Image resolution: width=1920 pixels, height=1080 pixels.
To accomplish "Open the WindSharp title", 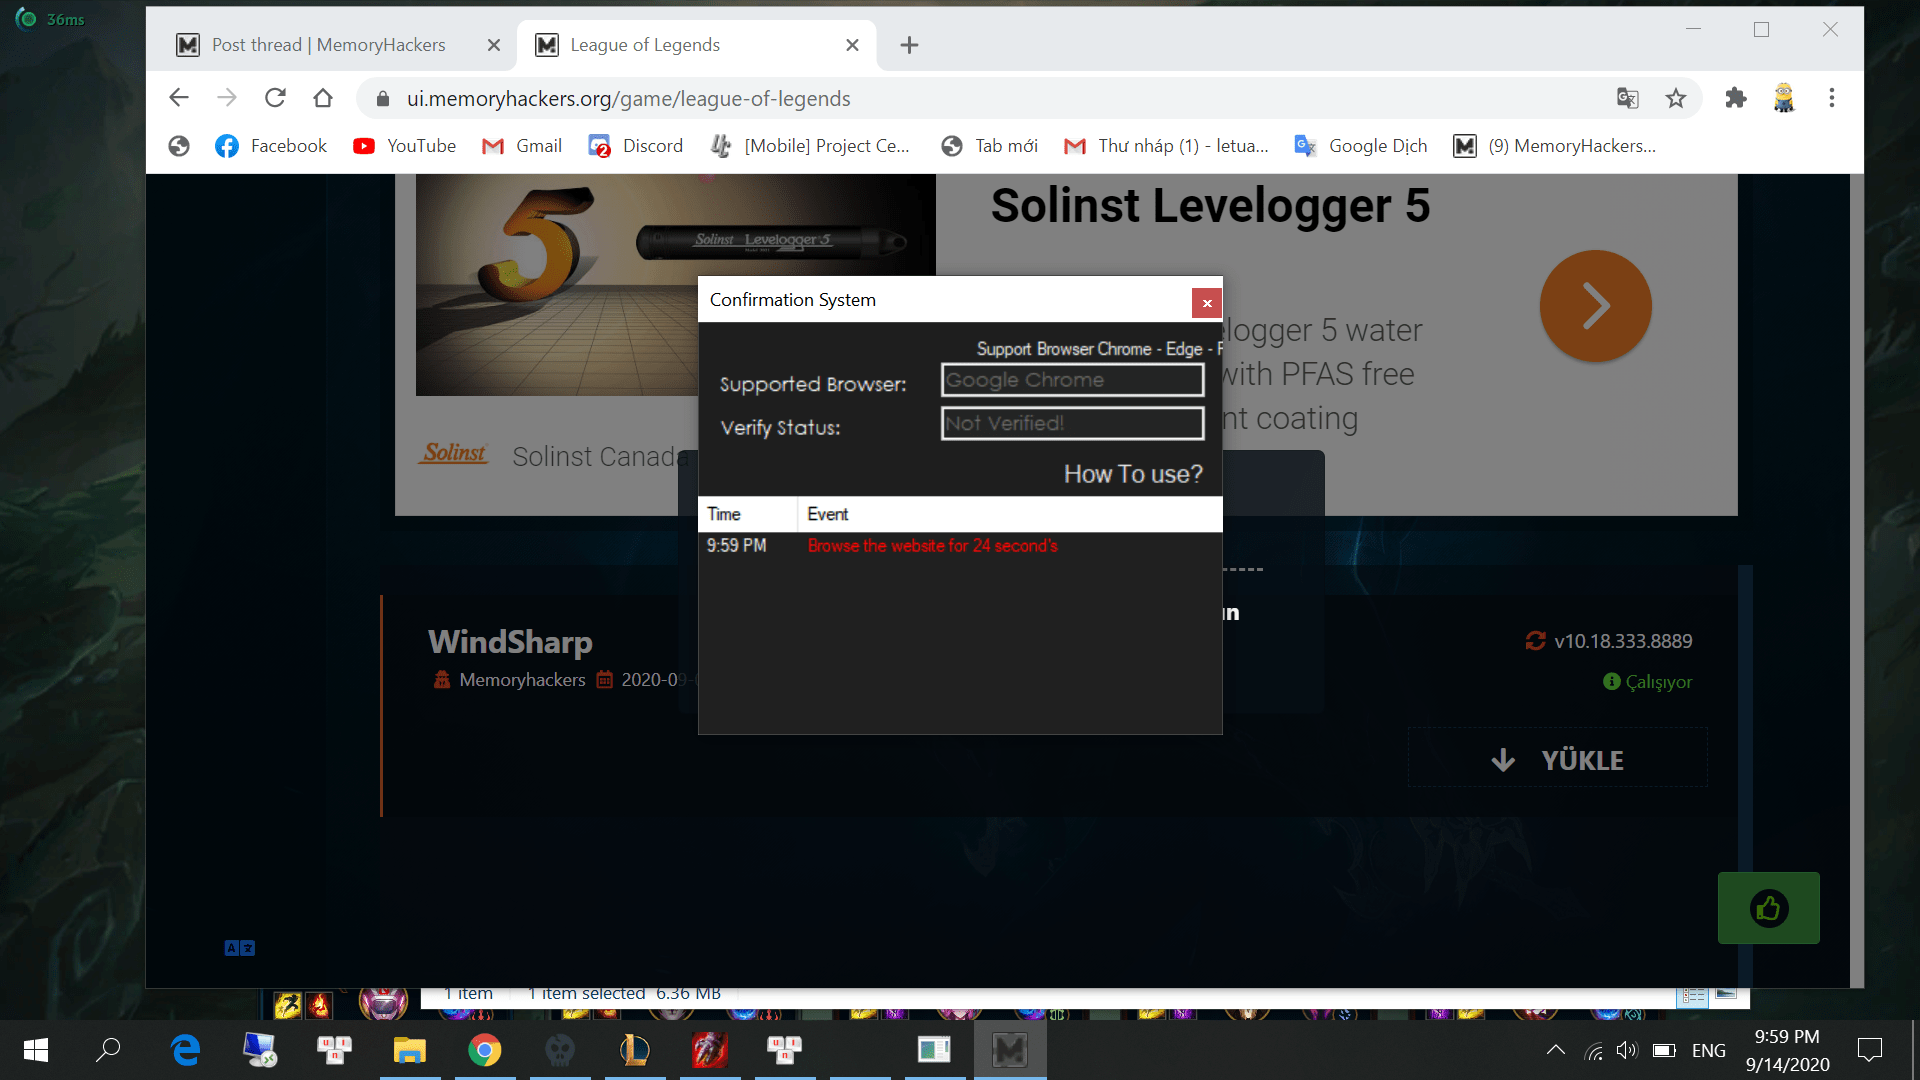I will click(510, 642).
